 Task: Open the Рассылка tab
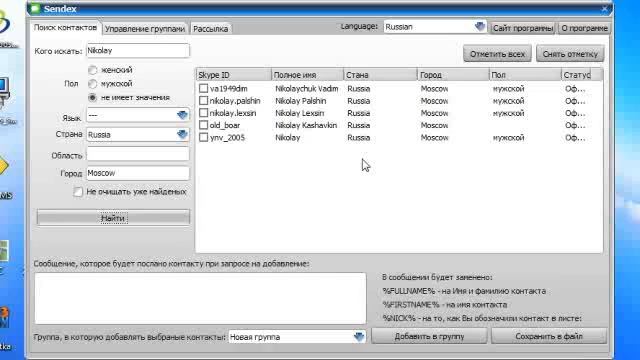pos(211,29)
